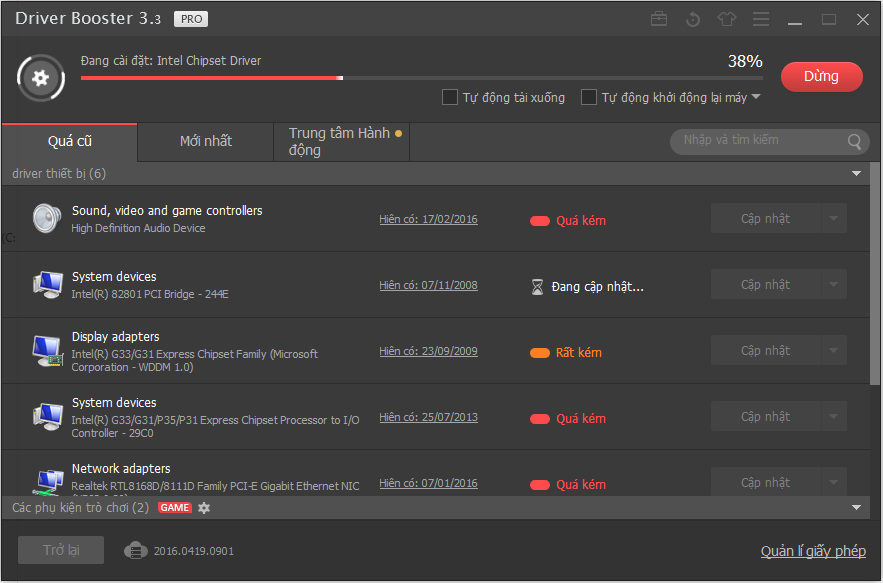Click the orange Rất kém status pill
883x583 pixels.
(539, 353)
